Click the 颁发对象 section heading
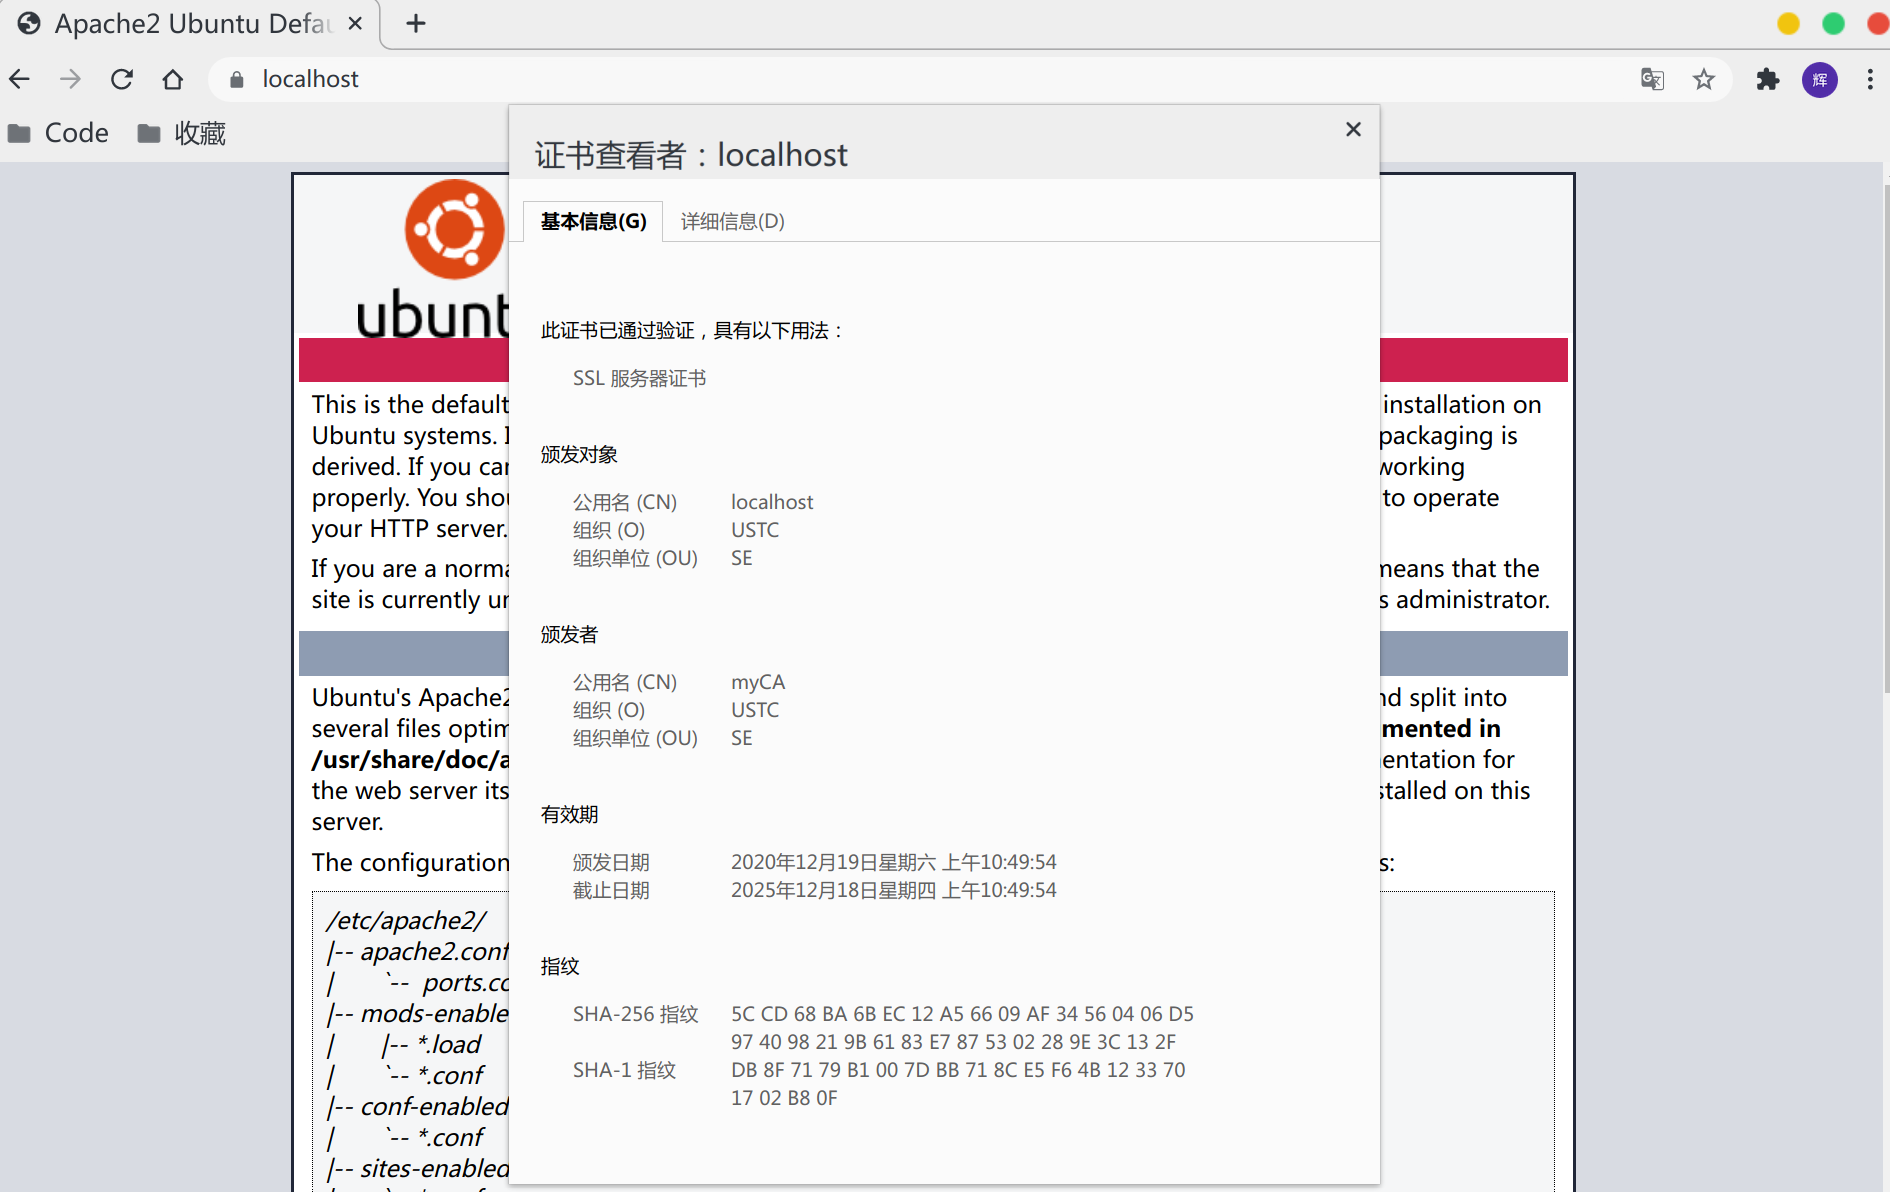 (579, 454)
